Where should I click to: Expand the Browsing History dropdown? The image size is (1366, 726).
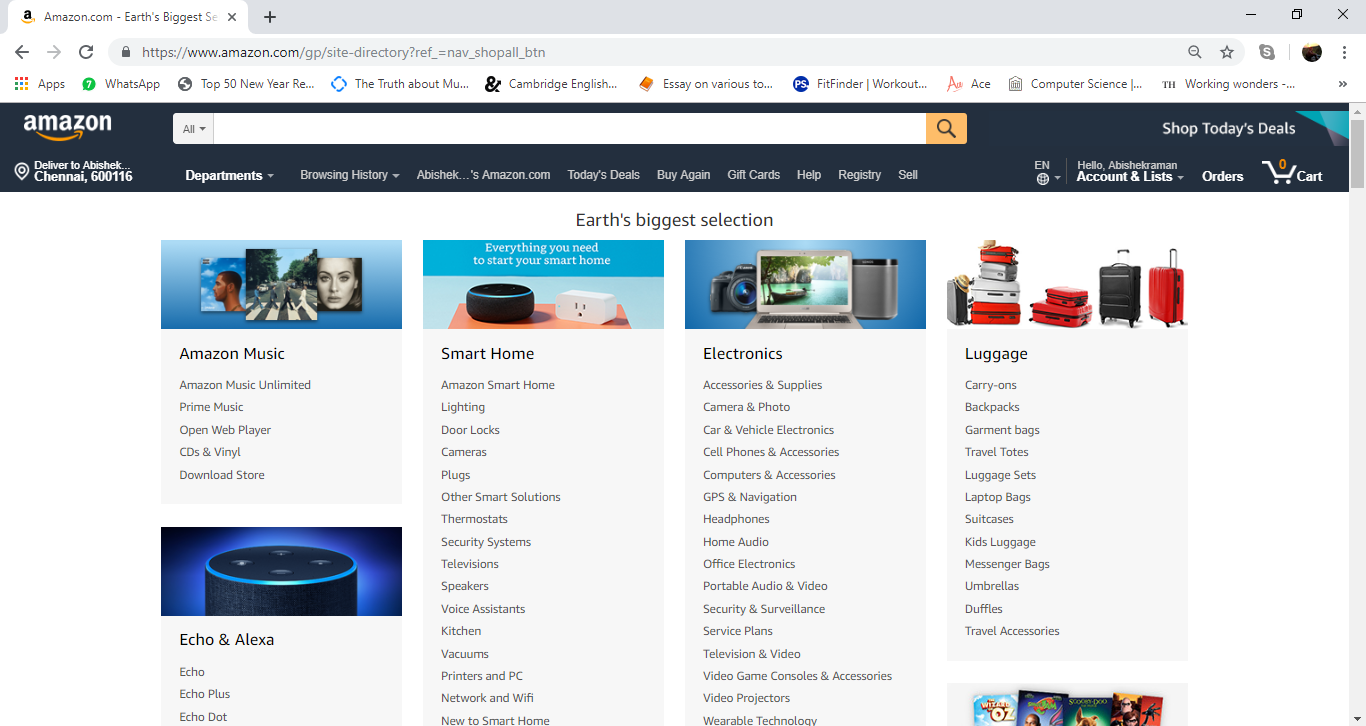coord(349,175)
